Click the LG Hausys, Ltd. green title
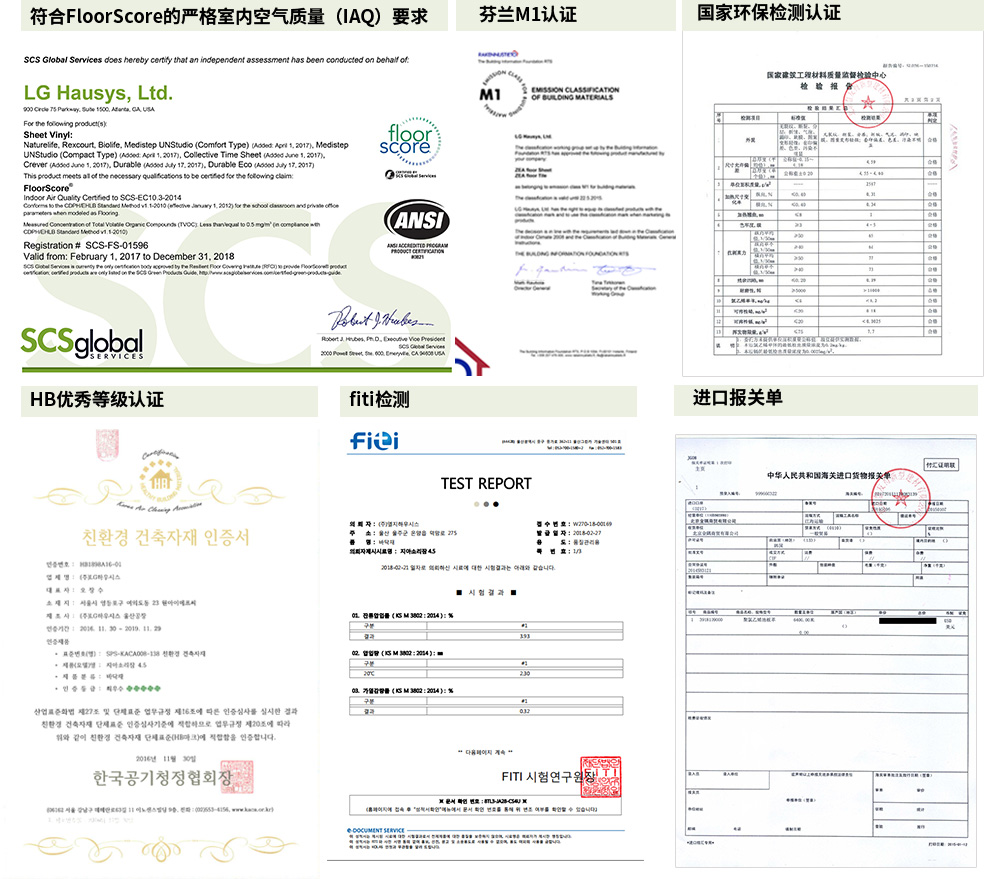Viewport: 990px width, 879px height. (98, 93)
